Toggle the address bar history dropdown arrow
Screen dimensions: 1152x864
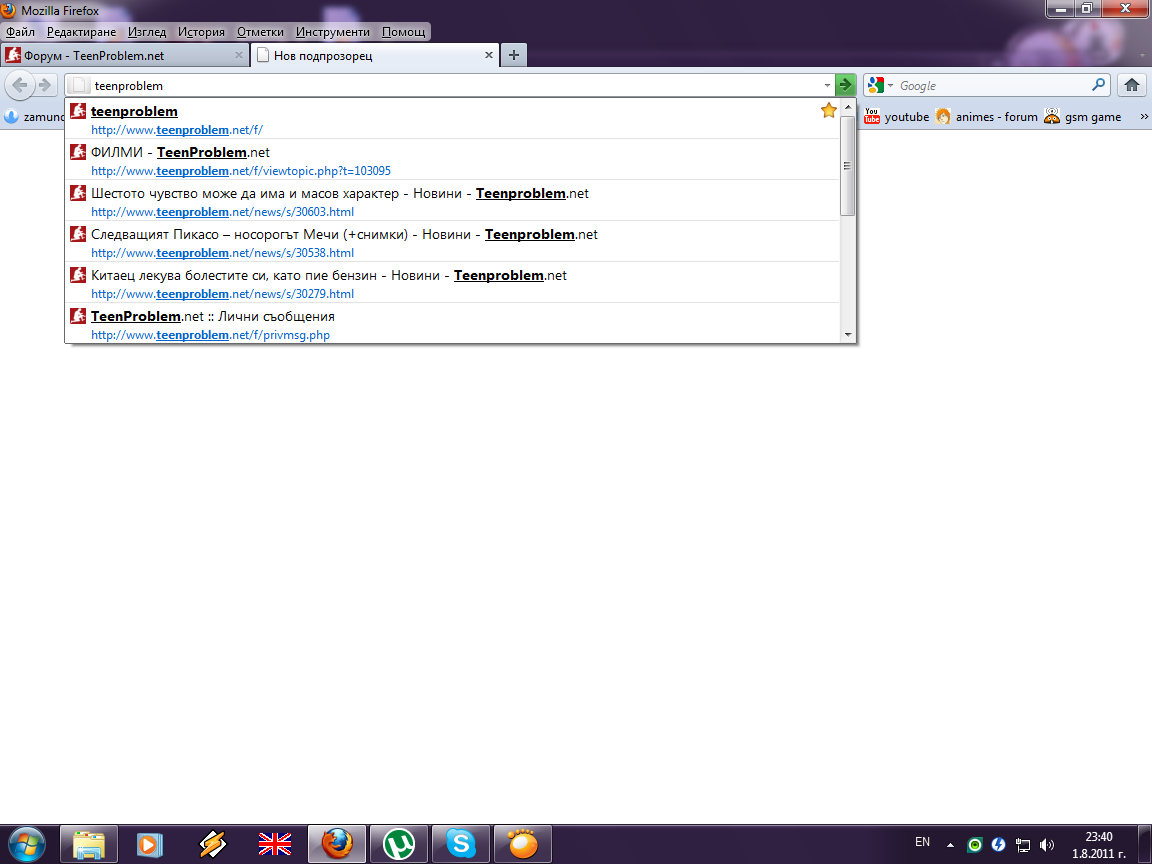click(827, 85)
